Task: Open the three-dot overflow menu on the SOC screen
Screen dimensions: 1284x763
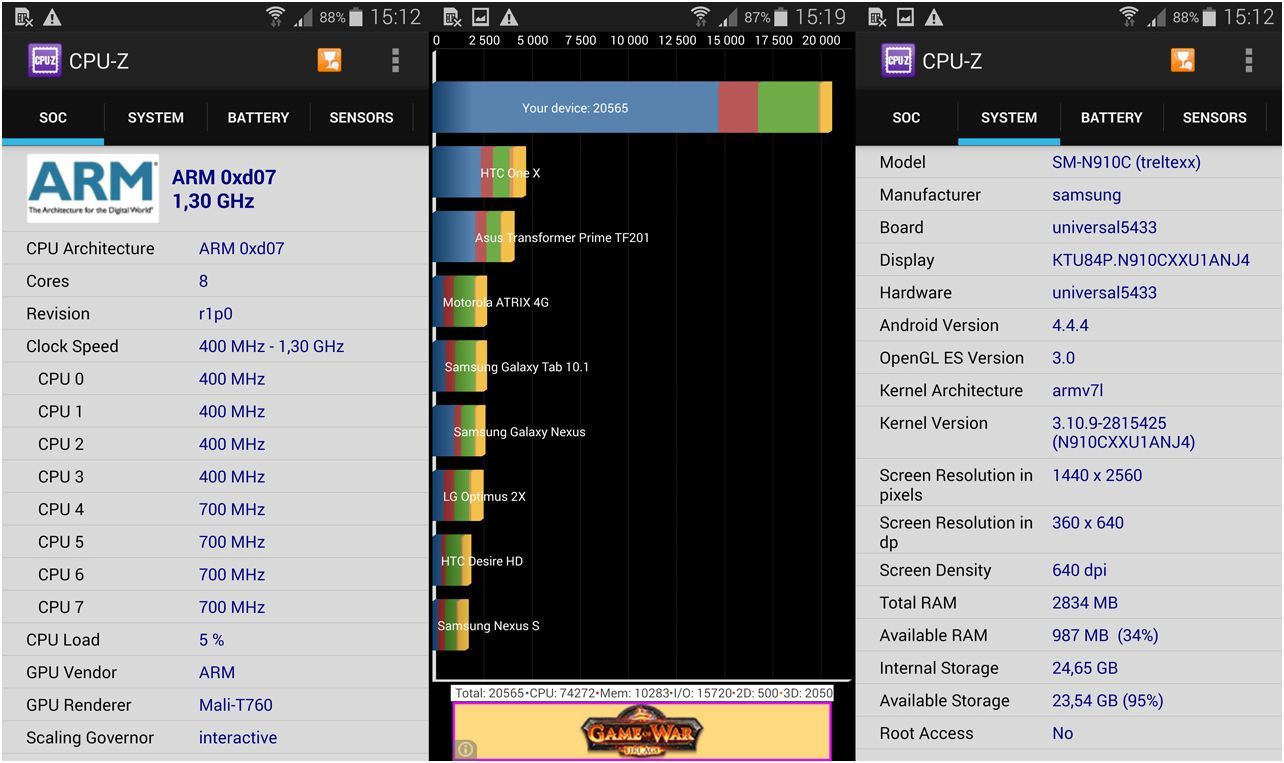Action: point(395,61)
